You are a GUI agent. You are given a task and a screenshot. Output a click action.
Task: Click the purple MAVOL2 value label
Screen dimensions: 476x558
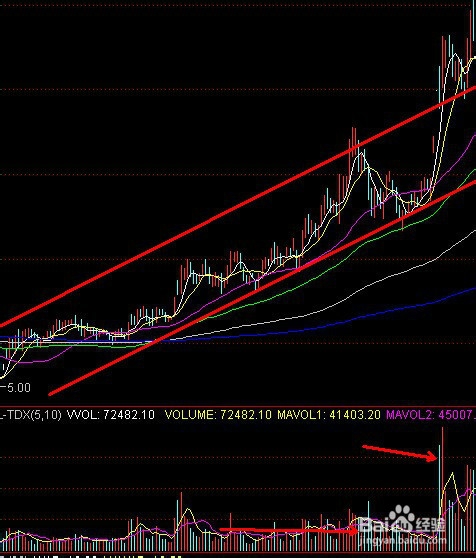click(x=431, y=415)
